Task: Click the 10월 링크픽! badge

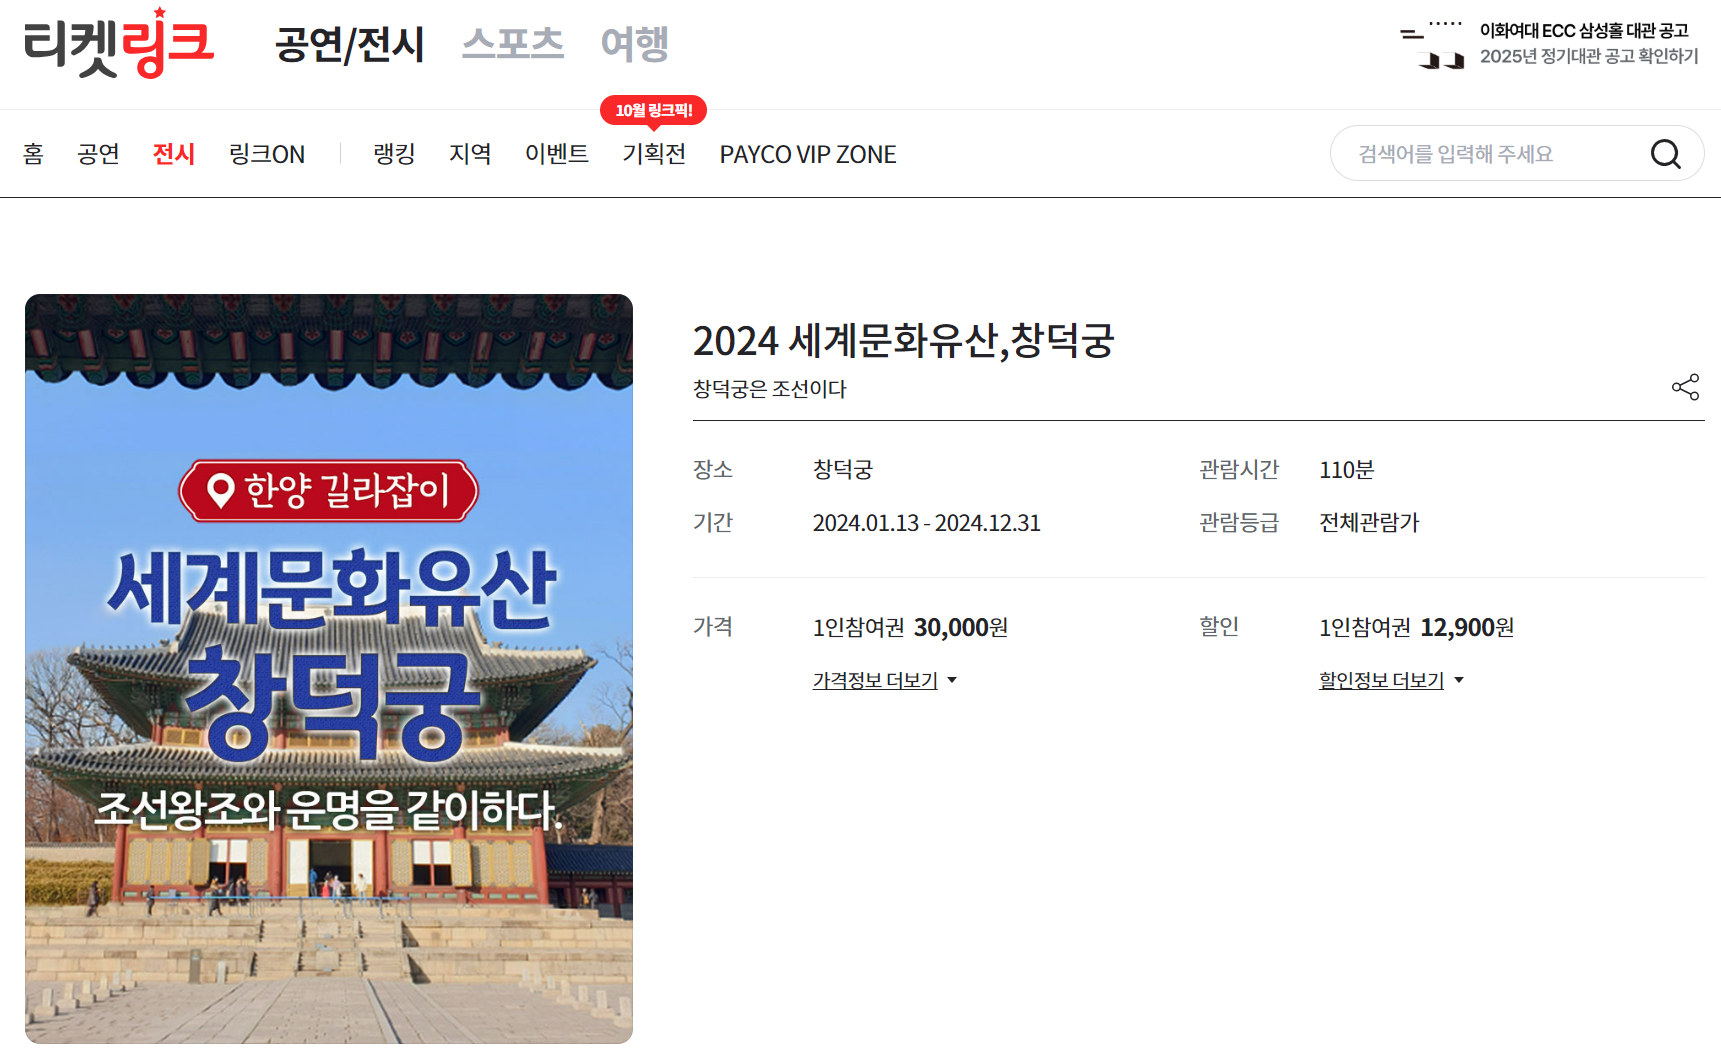Action: tap(654, 110)
